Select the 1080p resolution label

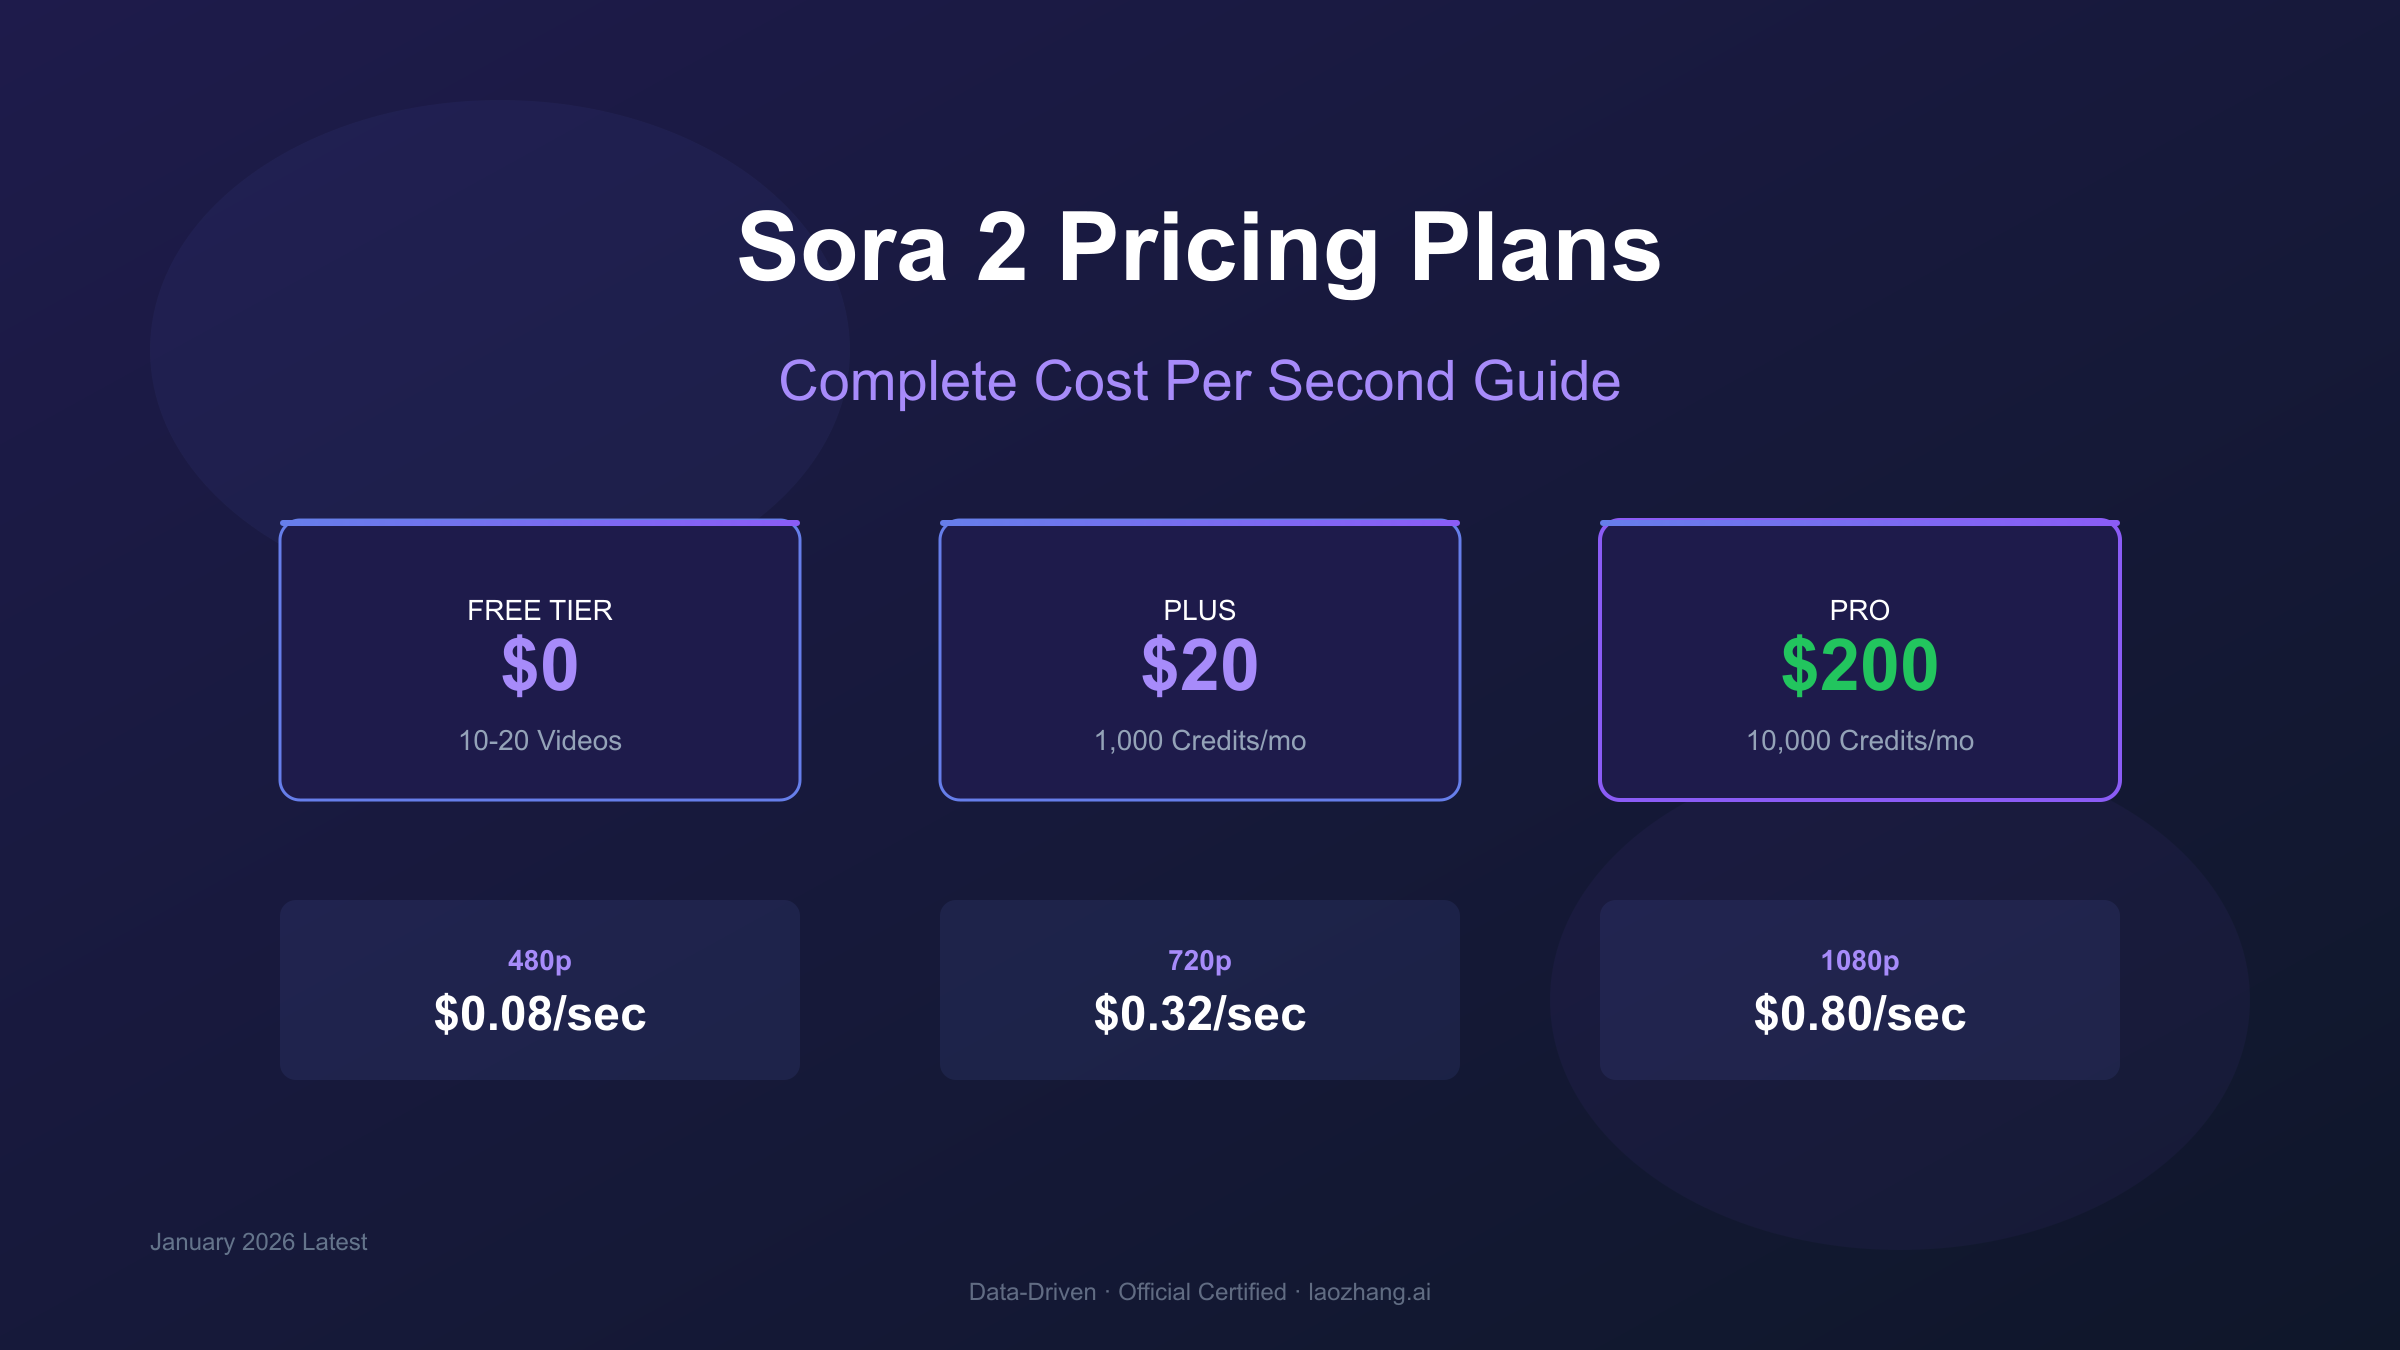pyautogui.click(x=1859, y=961)
